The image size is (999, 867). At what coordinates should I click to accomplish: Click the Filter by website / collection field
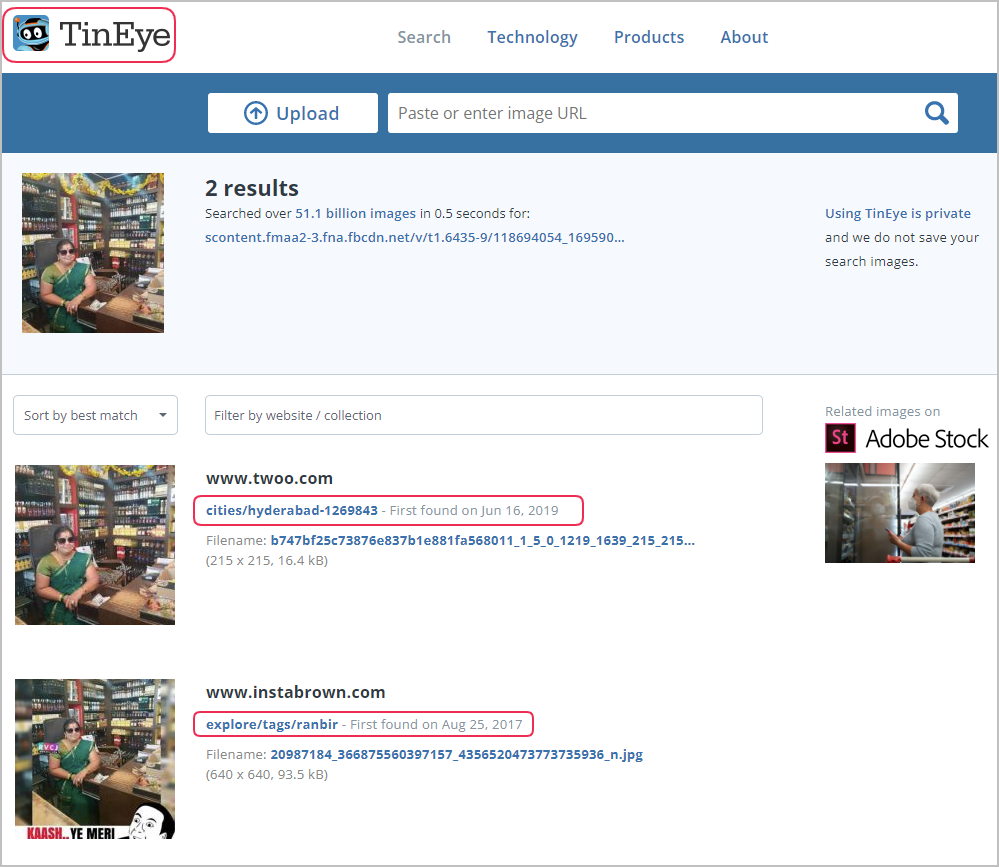pyautogui.click(x=484, y=415)
